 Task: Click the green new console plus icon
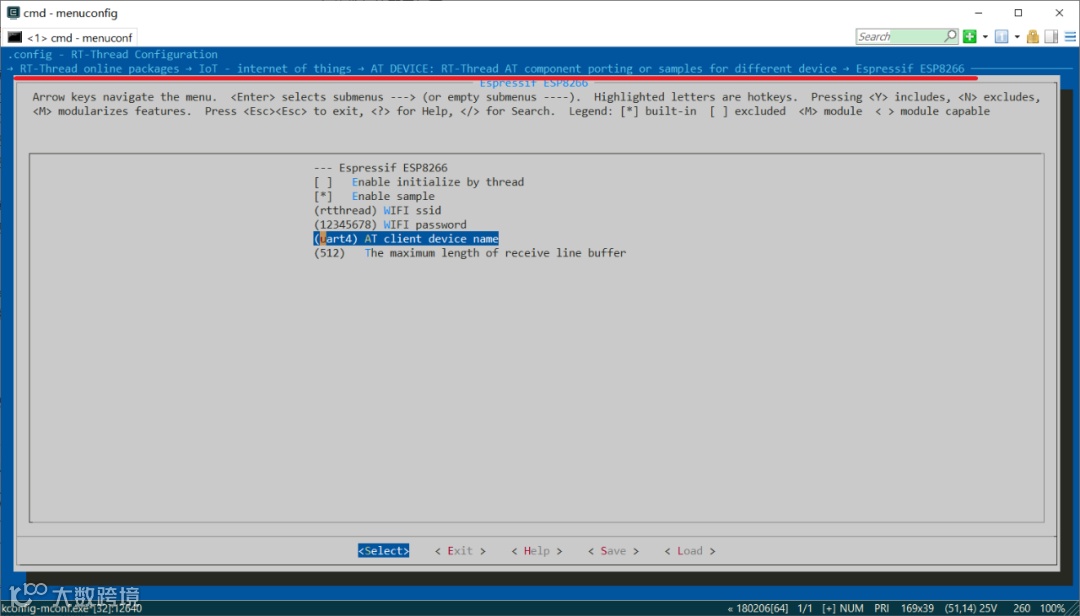pyautogui.click(x=970, y=37)
